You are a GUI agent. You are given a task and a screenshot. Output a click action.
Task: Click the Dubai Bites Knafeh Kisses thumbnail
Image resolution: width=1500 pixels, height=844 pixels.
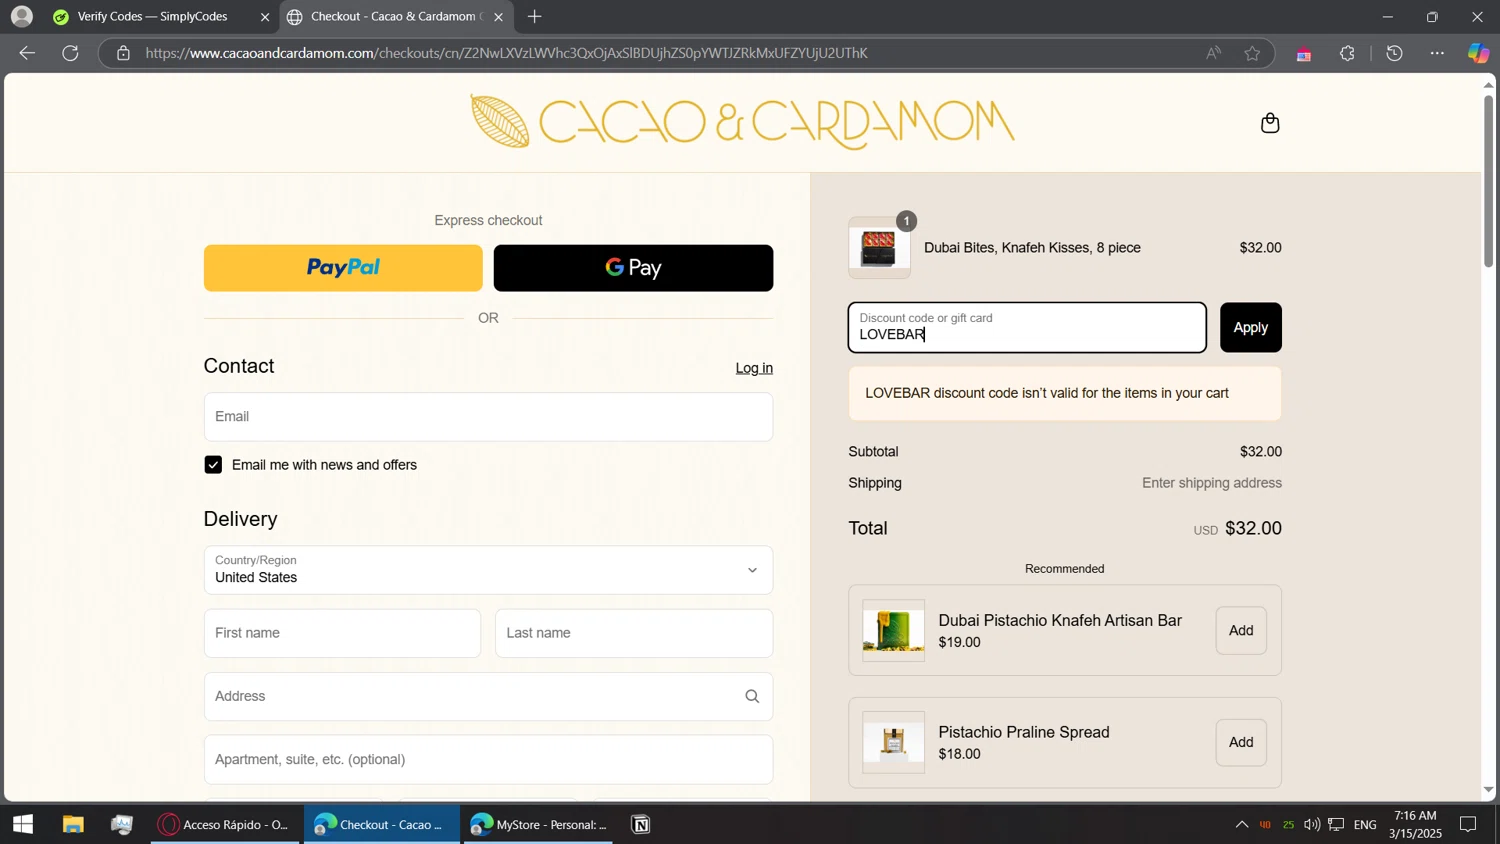[x=879, y=248]
